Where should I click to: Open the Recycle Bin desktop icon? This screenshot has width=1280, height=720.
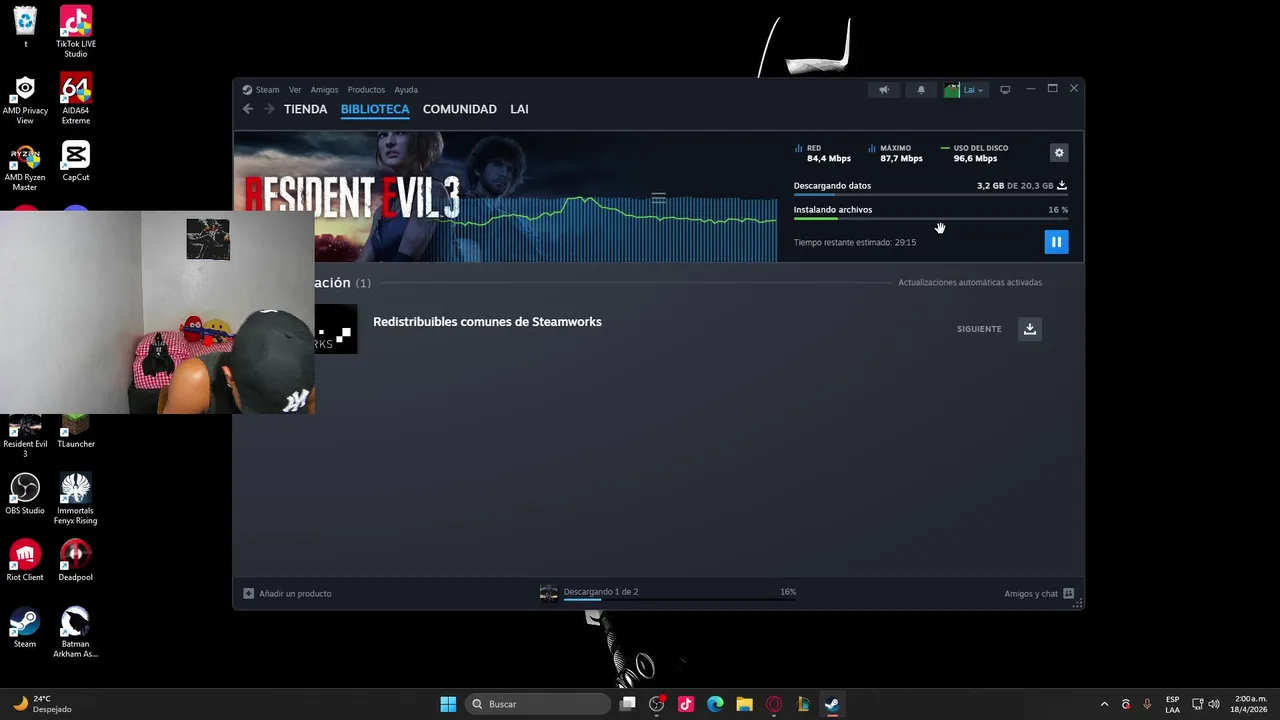[x=25, y=27]
